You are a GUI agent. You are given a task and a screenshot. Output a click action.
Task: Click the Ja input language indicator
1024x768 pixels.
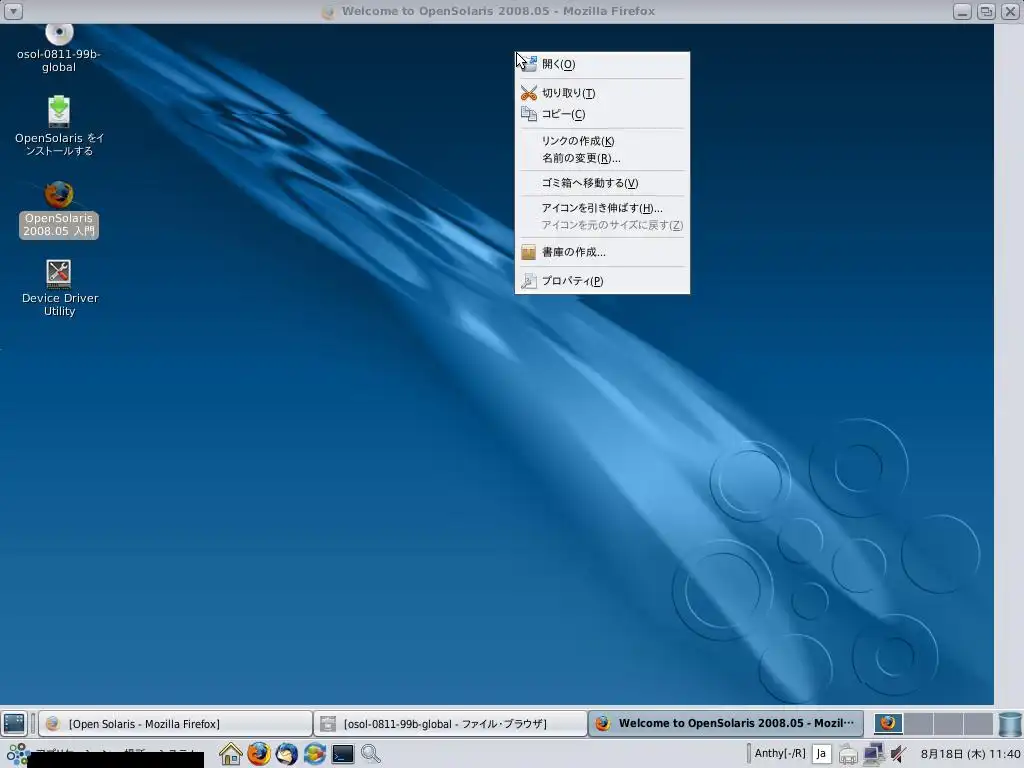(x=822, y=754)
